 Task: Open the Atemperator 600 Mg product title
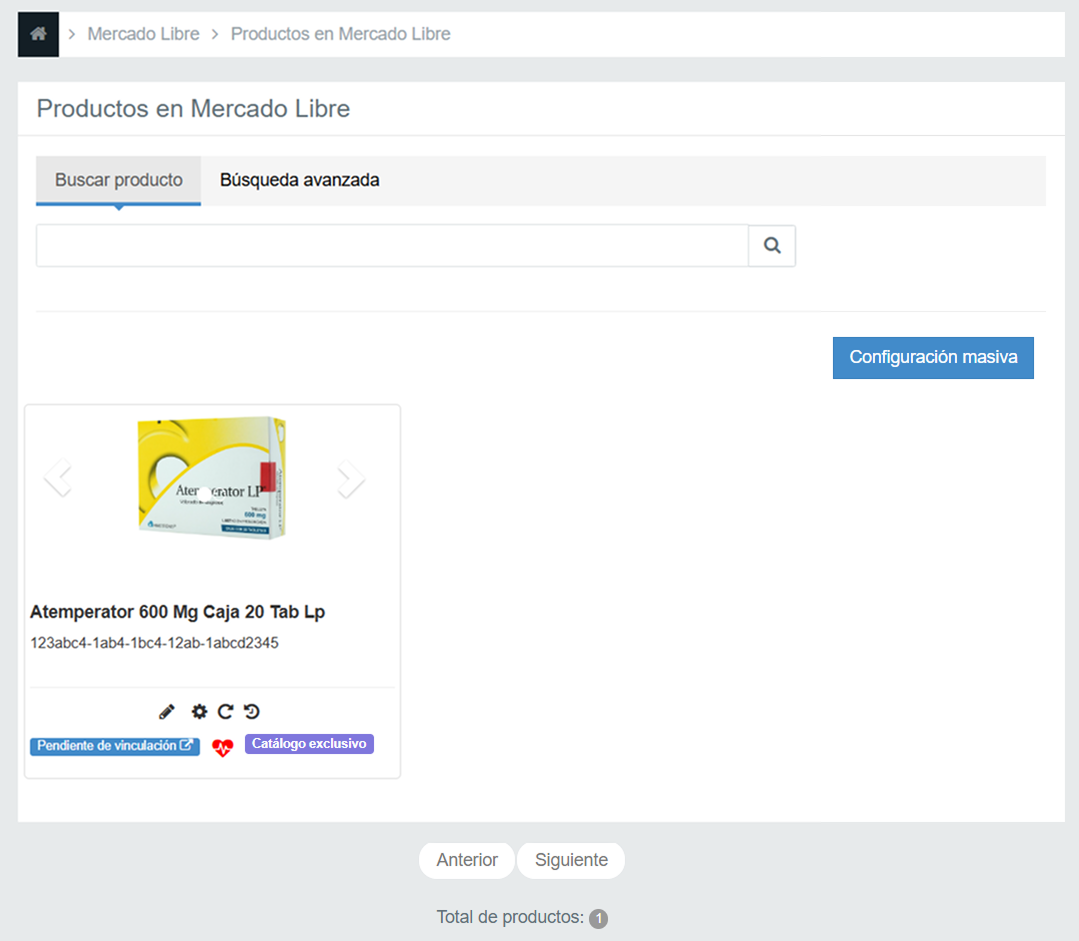coord(178,612)
